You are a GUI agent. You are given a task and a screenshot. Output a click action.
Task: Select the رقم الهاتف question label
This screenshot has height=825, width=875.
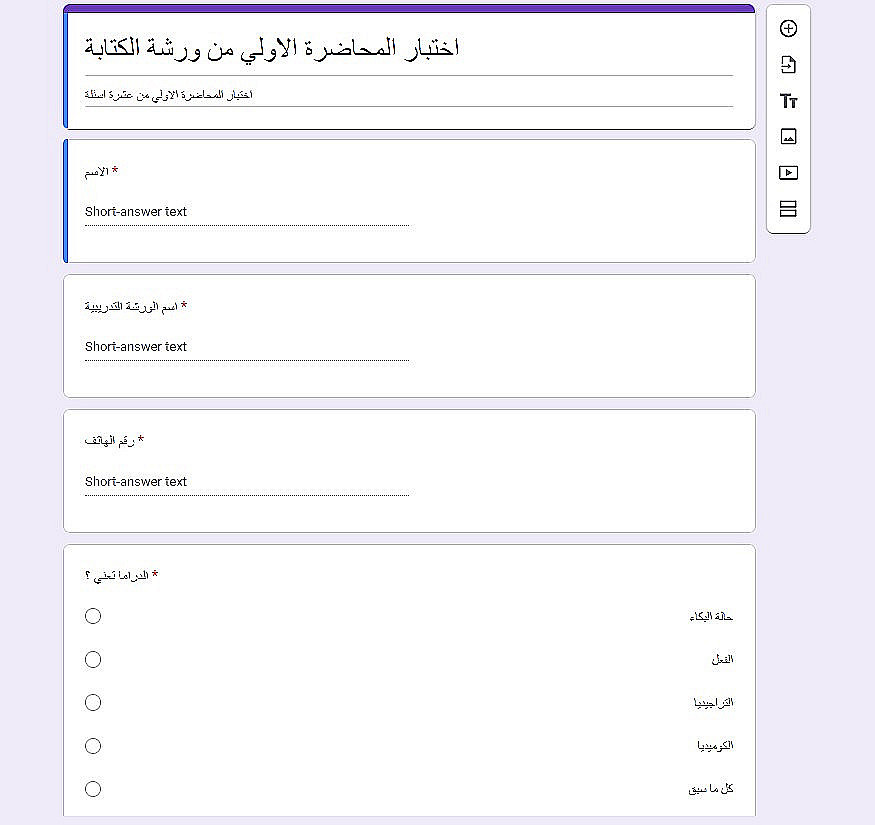(x=110, y=441)
